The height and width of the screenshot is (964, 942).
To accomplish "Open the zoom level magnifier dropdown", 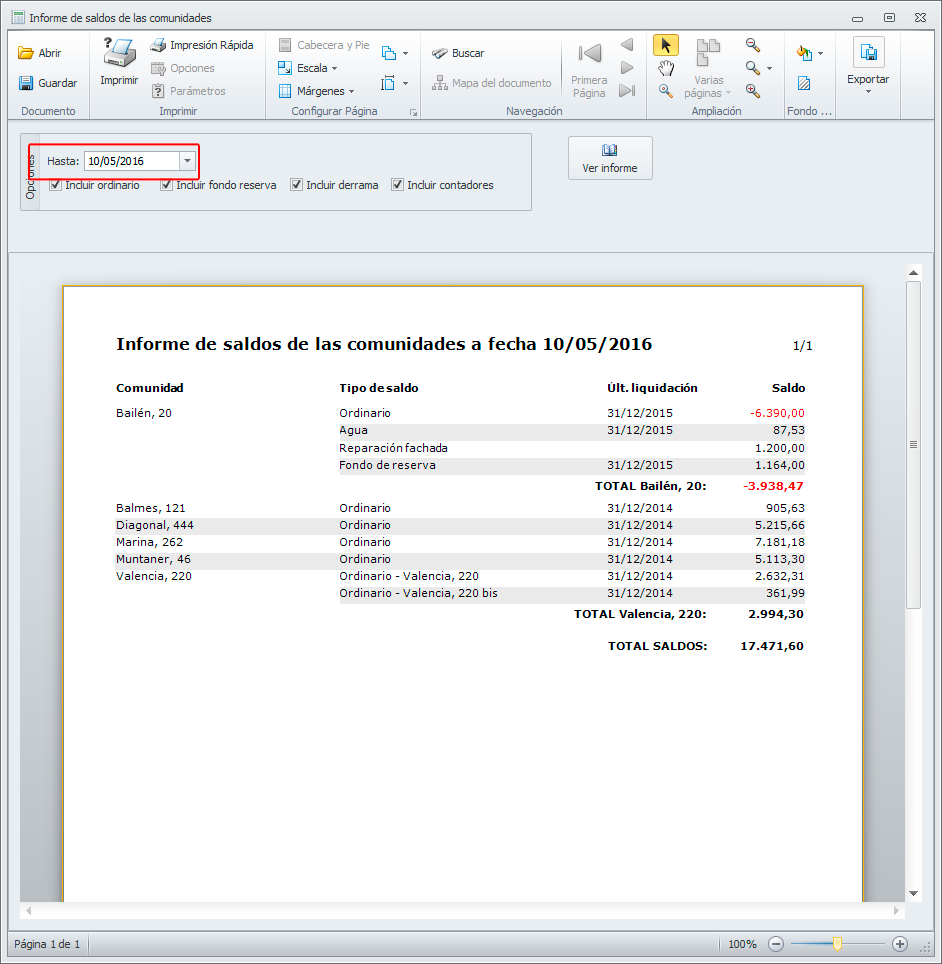I will pyautogui.click(x=759, y=68).
